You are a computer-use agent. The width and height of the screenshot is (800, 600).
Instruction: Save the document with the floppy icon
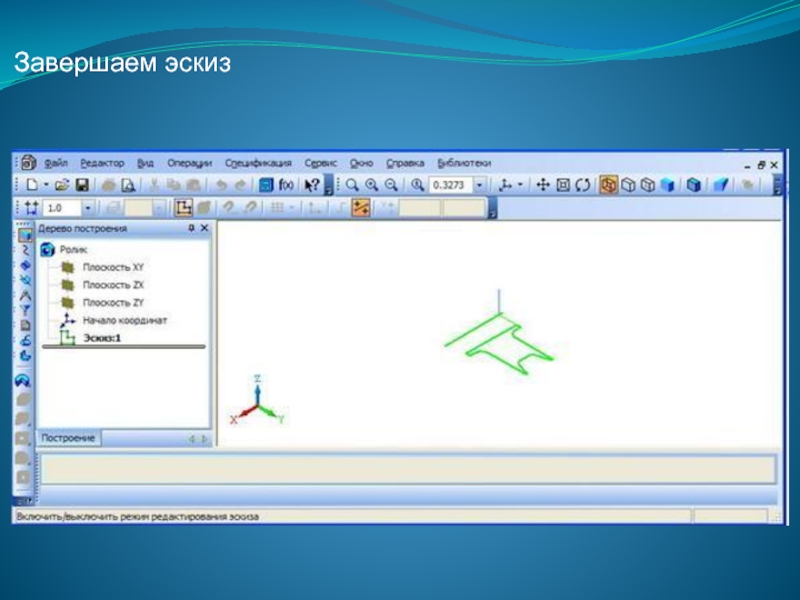82,185
